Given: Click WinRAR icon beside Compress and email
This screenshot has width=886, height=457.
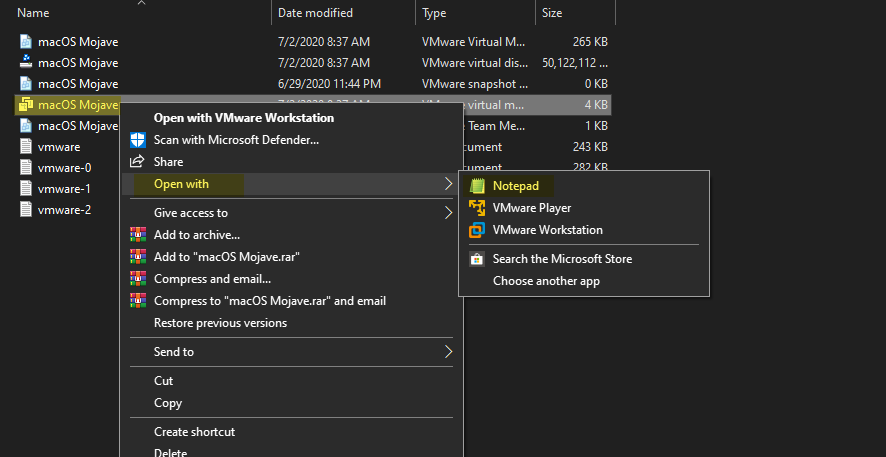Looking at the screenshot, I should [137, 278].
